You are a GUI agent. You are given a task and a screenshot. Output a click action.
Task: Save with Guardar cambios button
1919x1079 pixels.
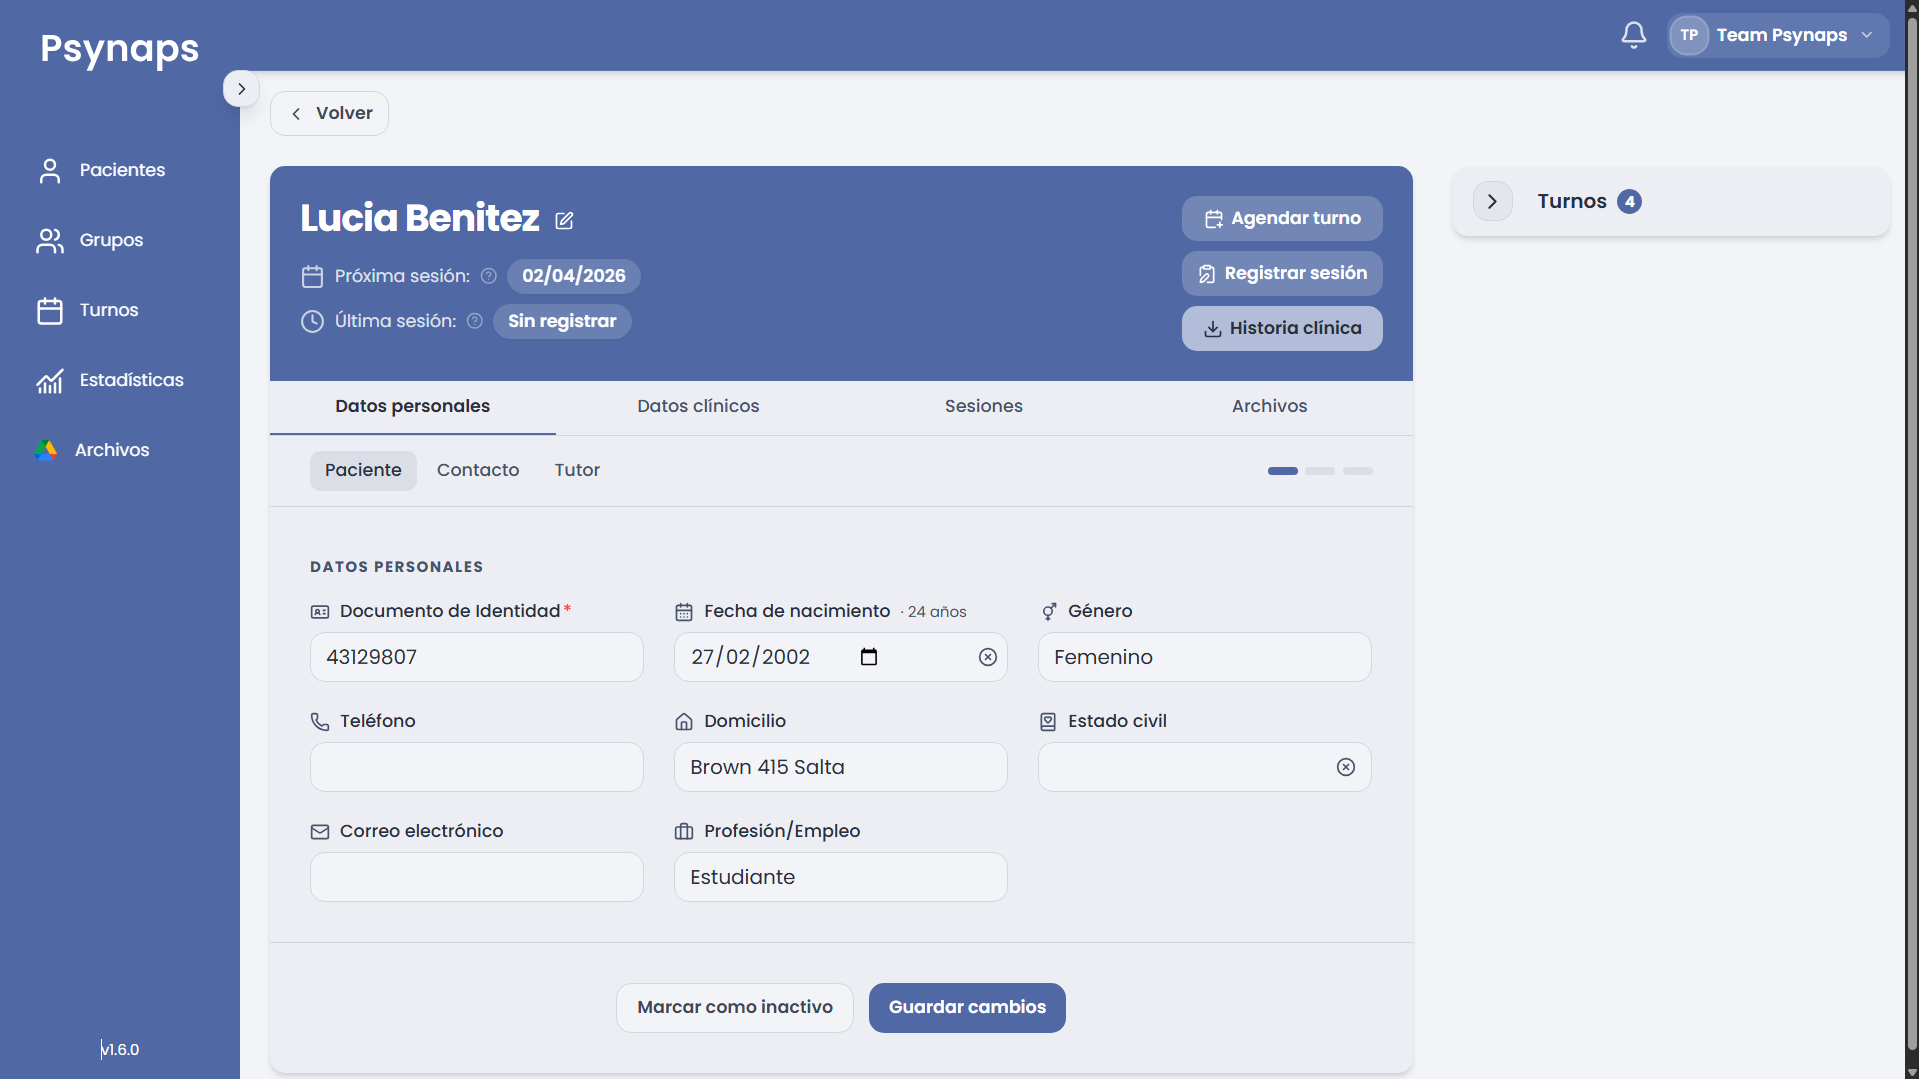967,1008
